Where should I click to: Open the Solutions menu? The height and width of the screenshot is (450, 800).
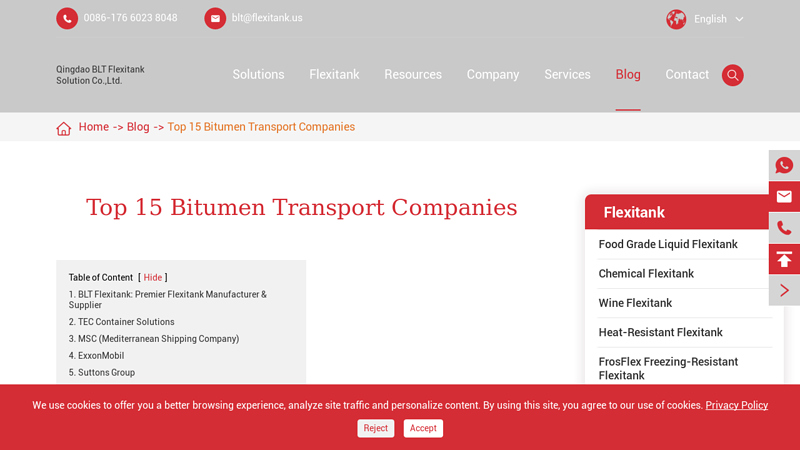coord(258,74)
